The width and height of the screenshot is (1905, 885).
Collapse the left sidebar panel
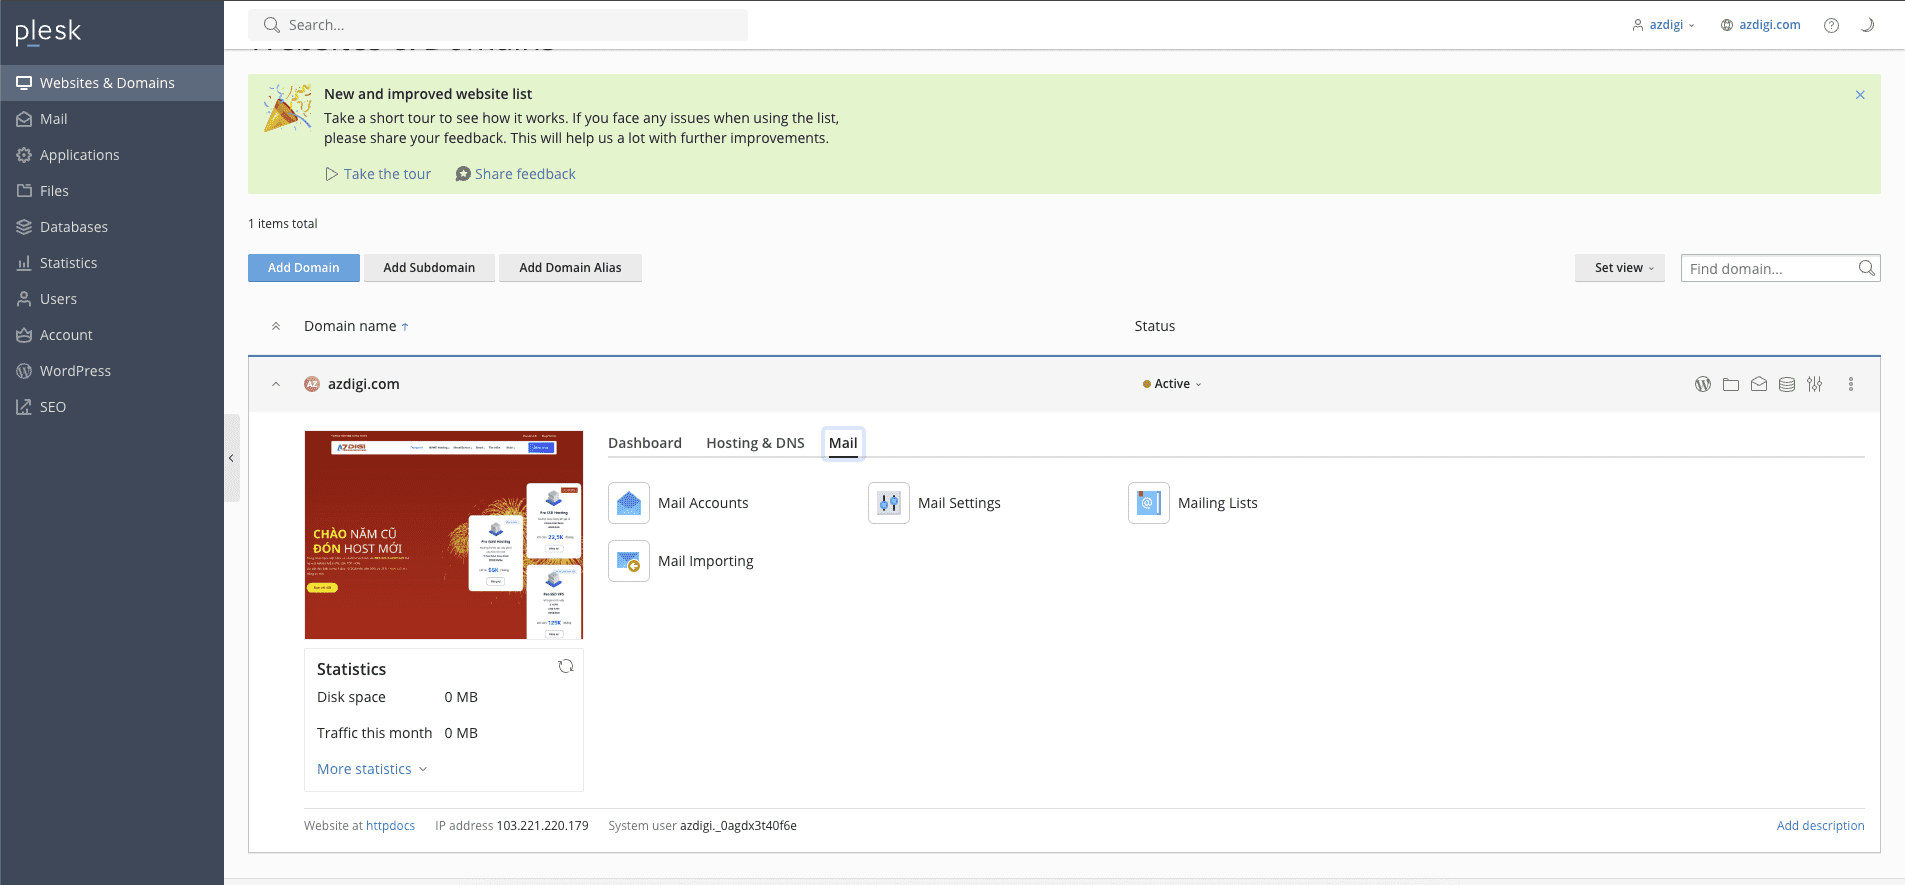[x=231, y=458]
